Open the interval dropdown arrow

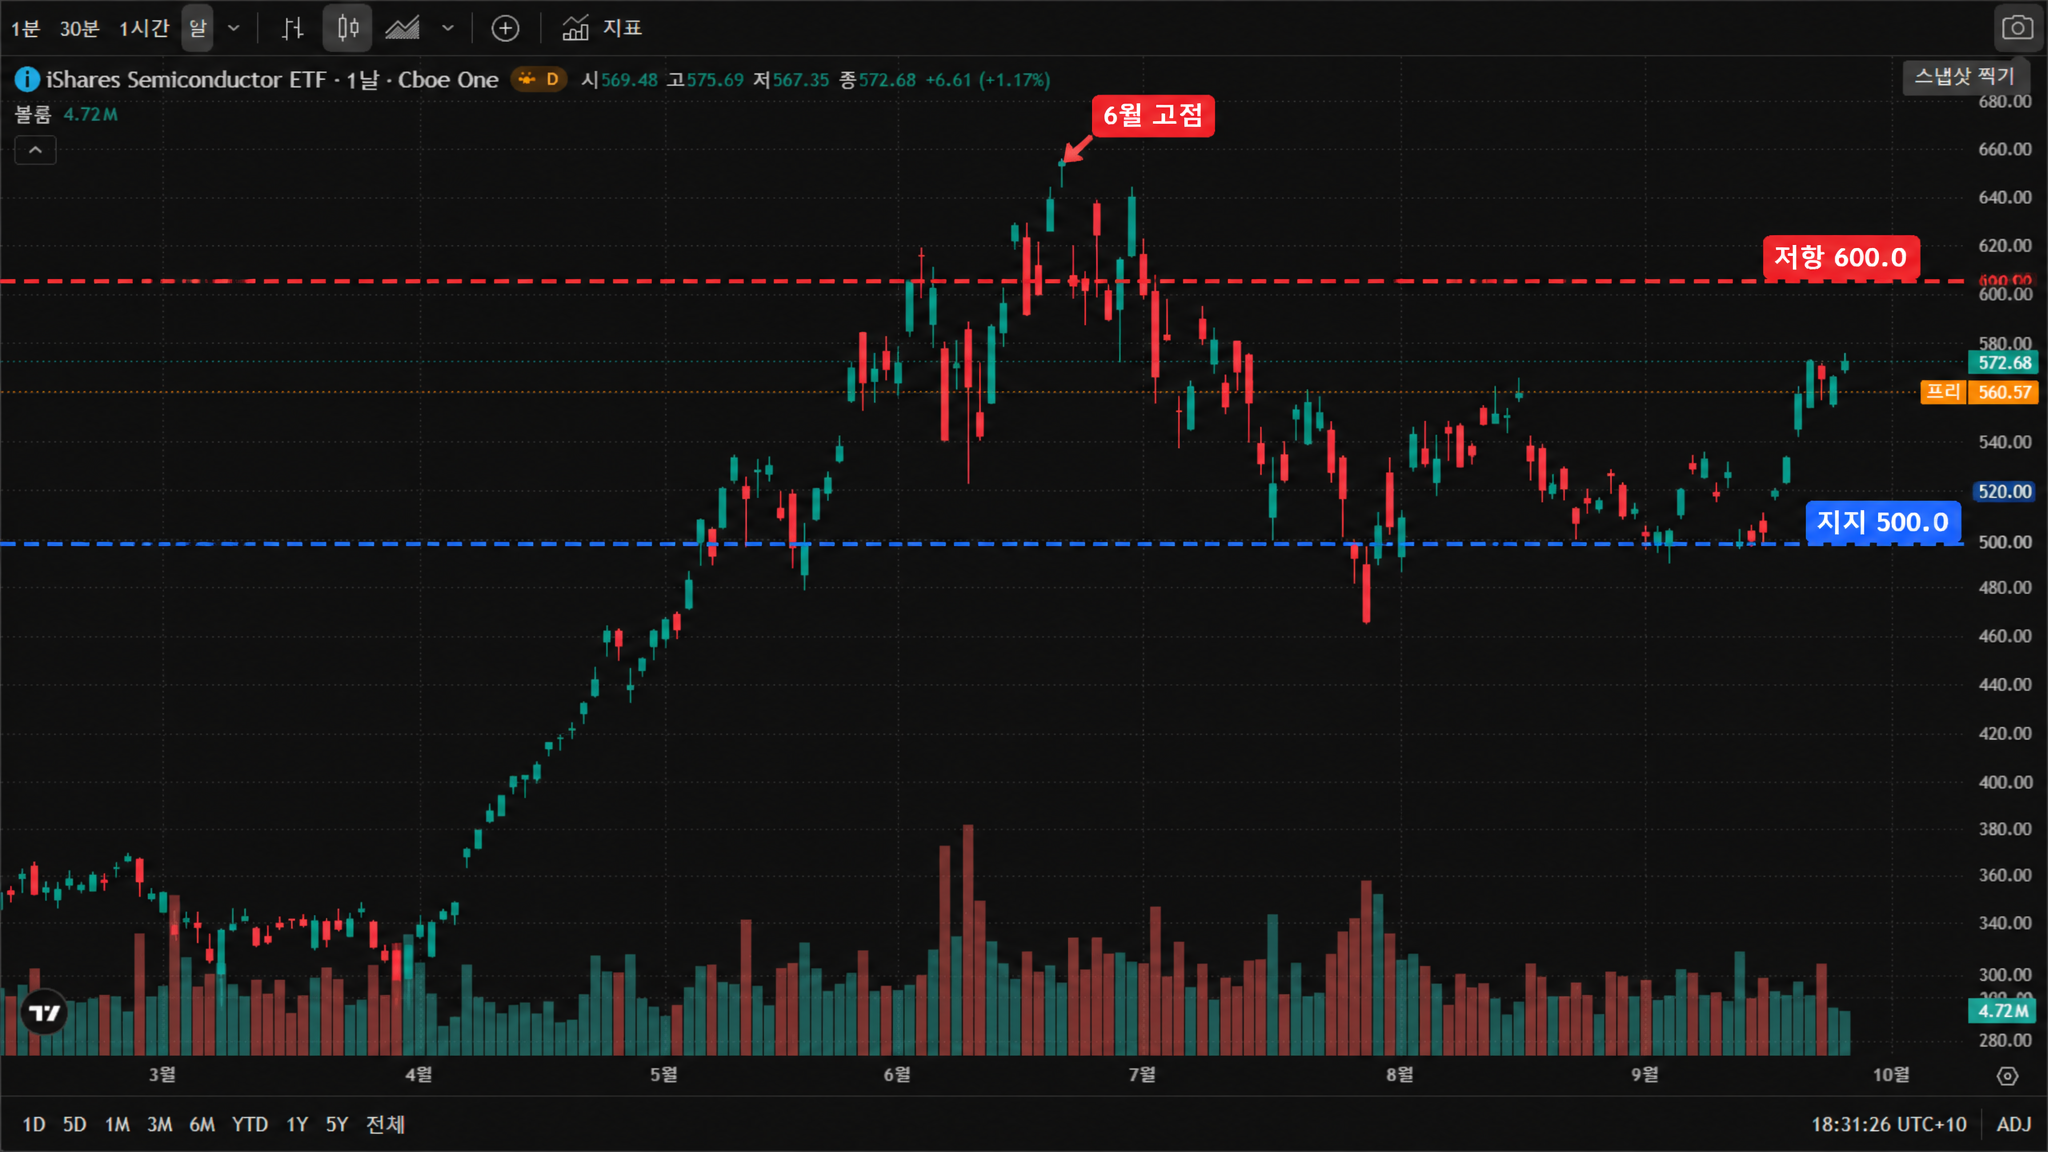234,28
